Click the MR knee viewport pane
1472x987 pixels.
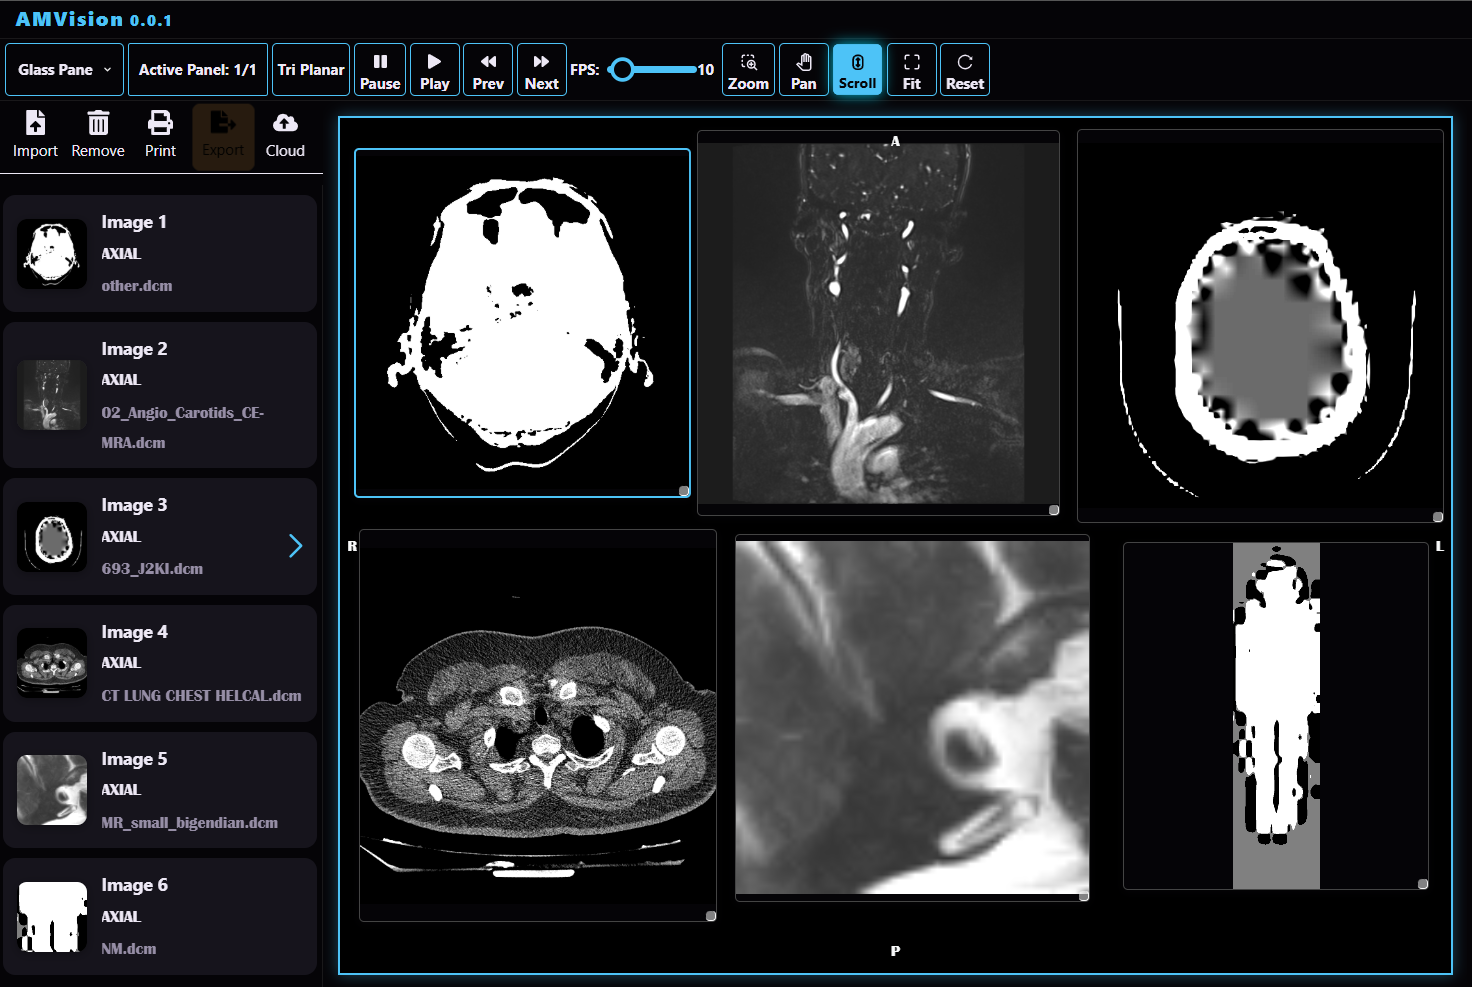[912, 718]
